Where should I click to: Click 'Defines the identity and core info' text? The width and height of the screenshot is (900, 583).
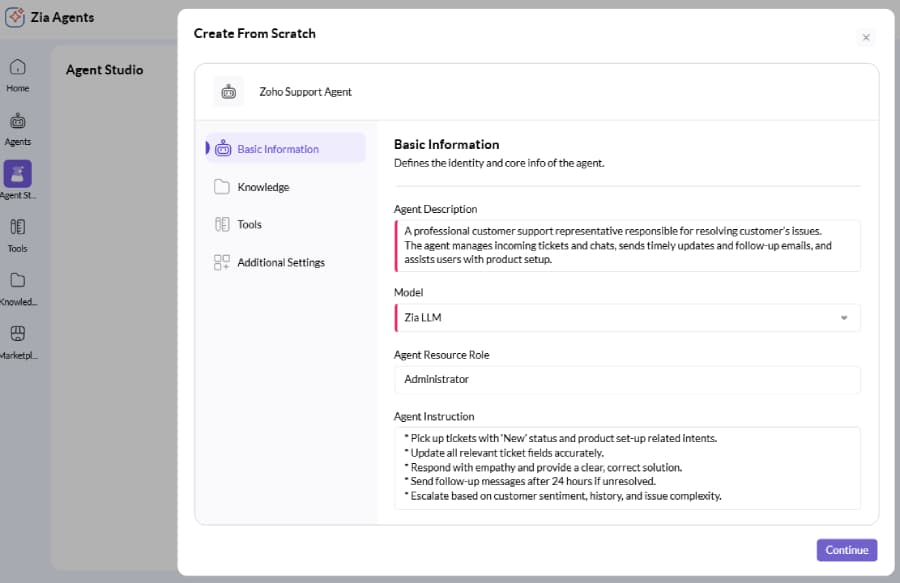499,163
